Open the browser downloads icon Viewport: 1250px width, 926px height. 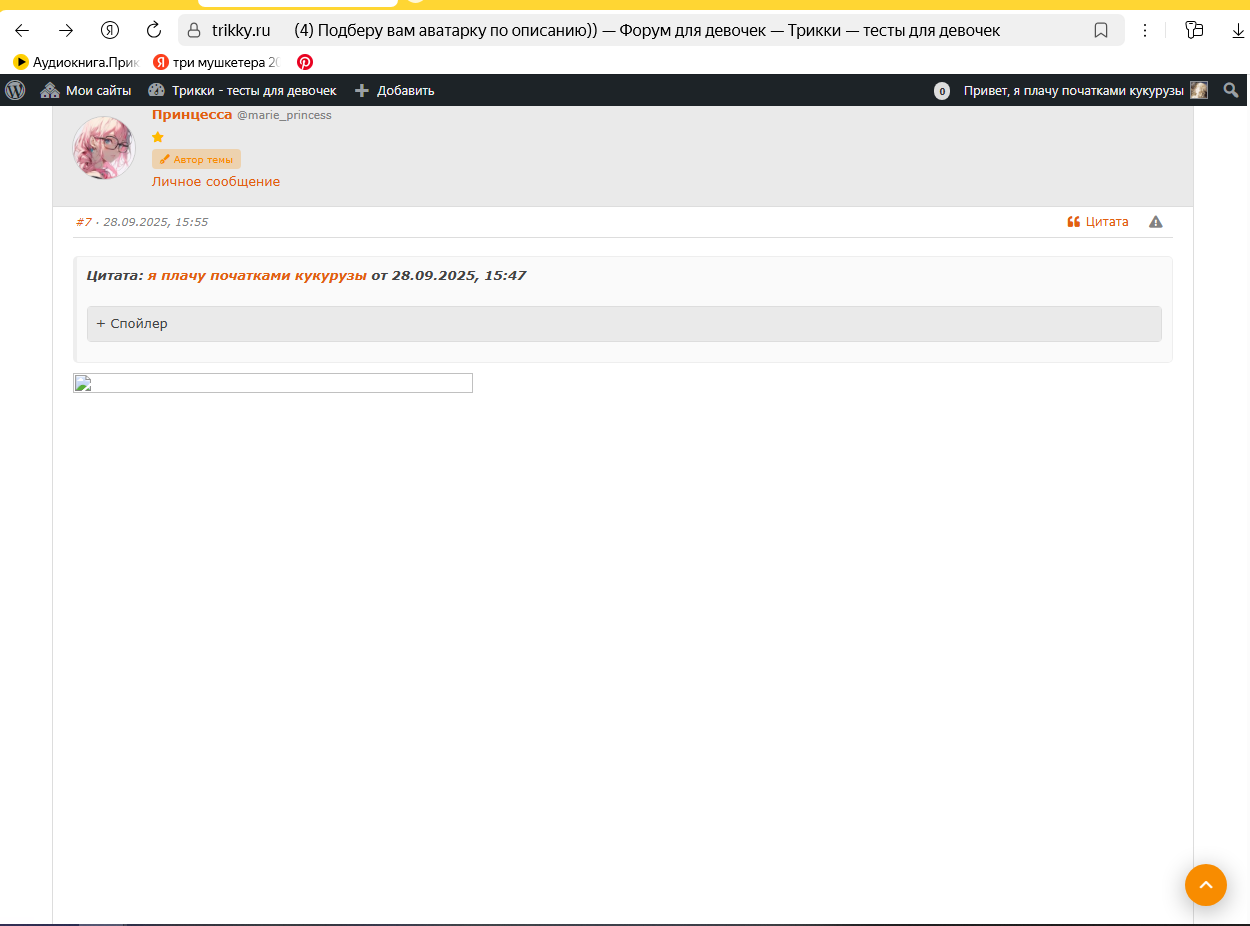coord(1238,30)
